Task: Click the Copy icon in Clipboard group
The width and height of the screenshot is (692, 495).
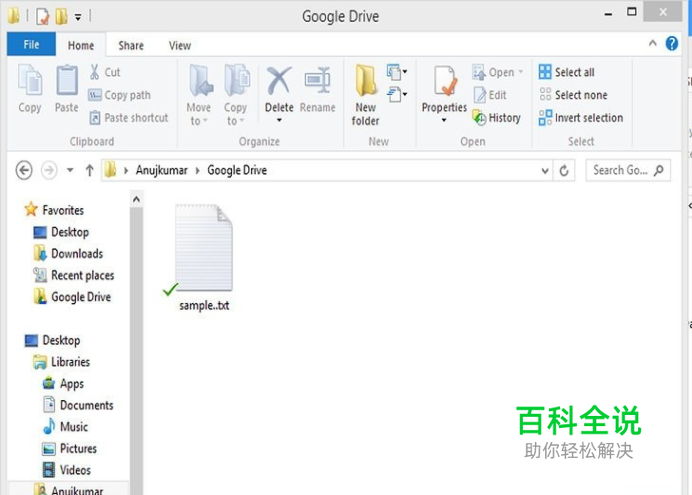Action: point(30,80)
